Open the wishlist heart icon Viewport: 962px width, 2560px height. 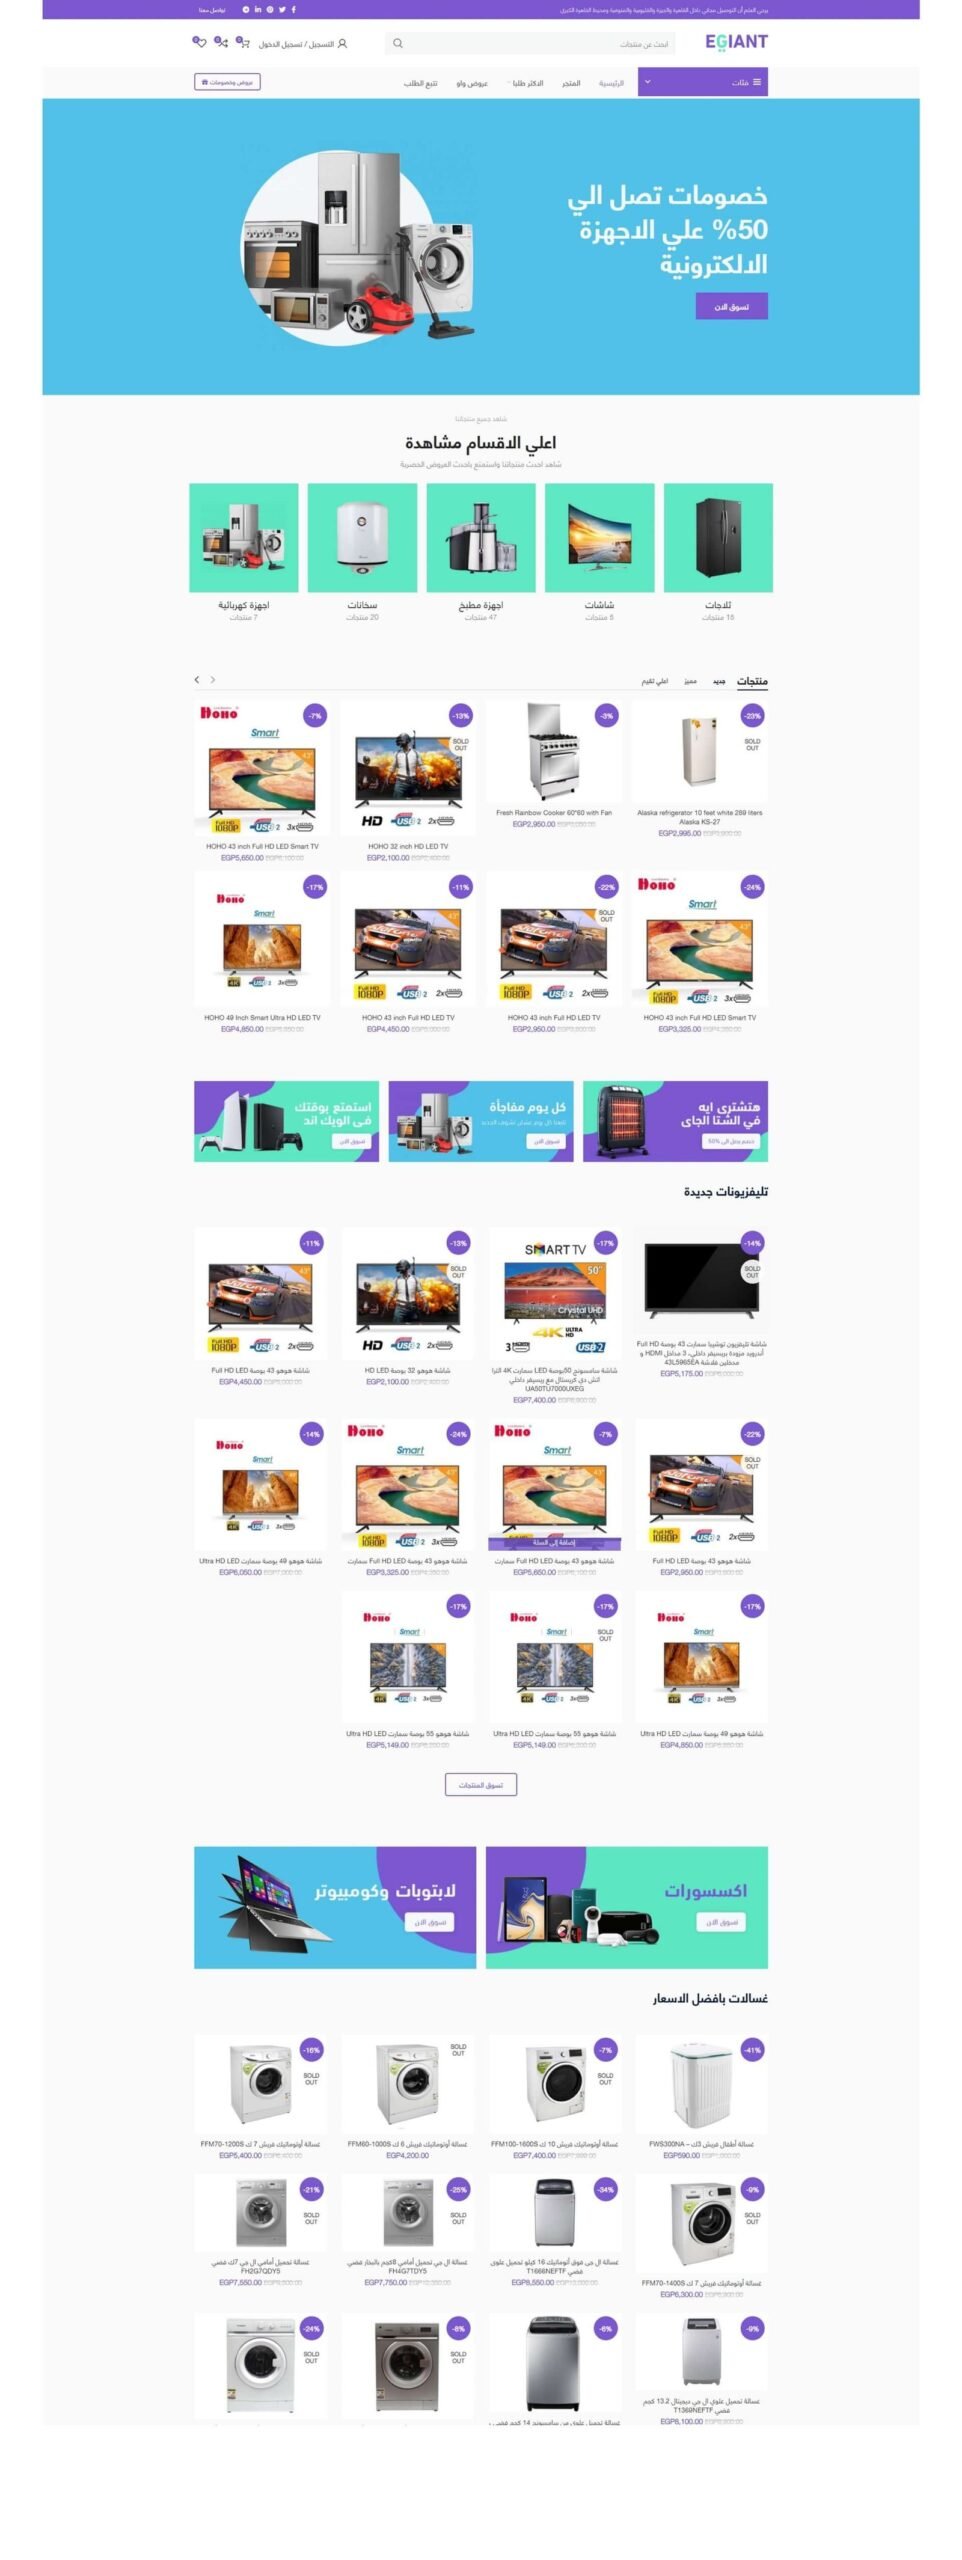(199, 43)
